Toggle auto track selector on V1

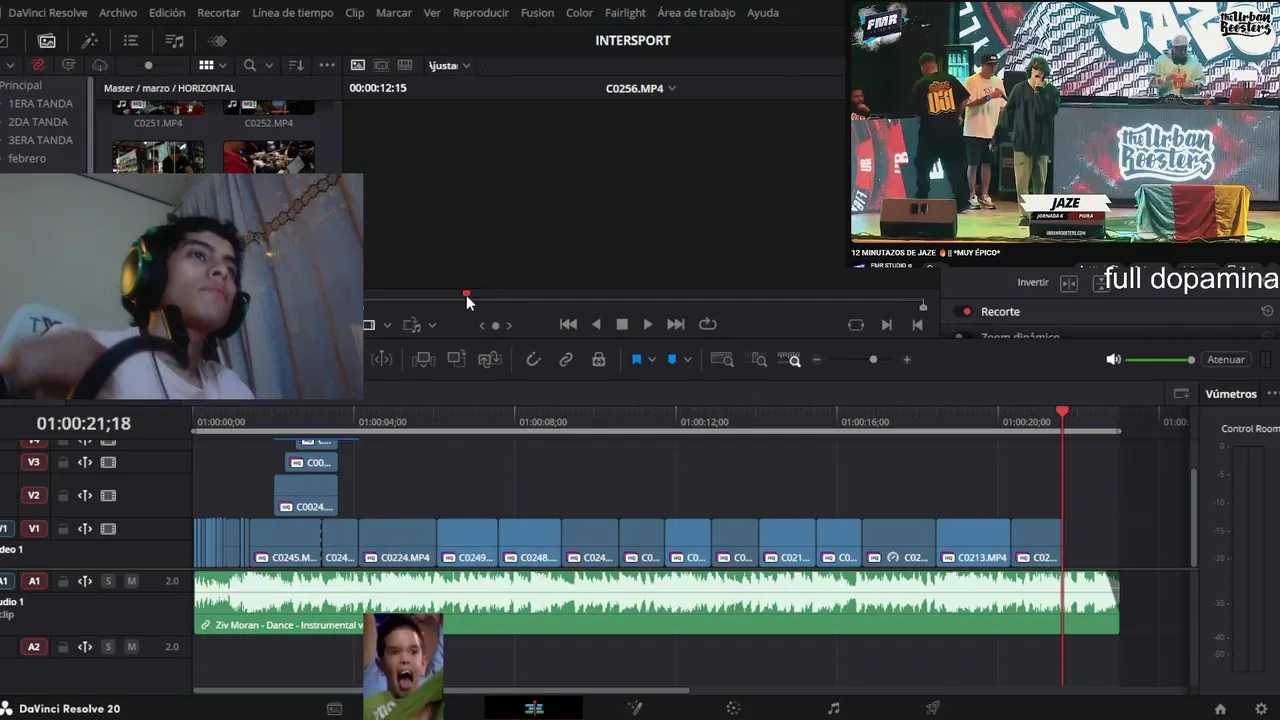(85, 529)
